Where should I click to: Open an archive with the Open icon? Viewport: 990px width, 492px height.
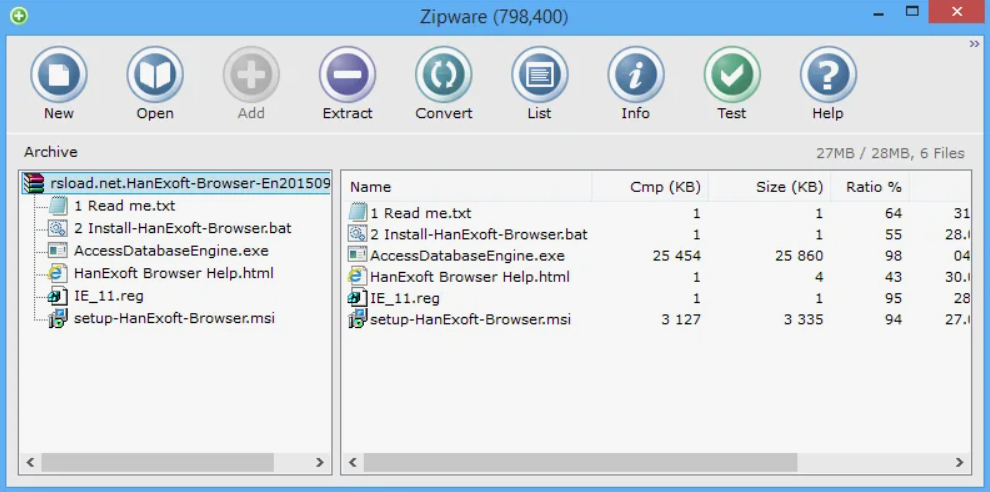tap(155, 75)
